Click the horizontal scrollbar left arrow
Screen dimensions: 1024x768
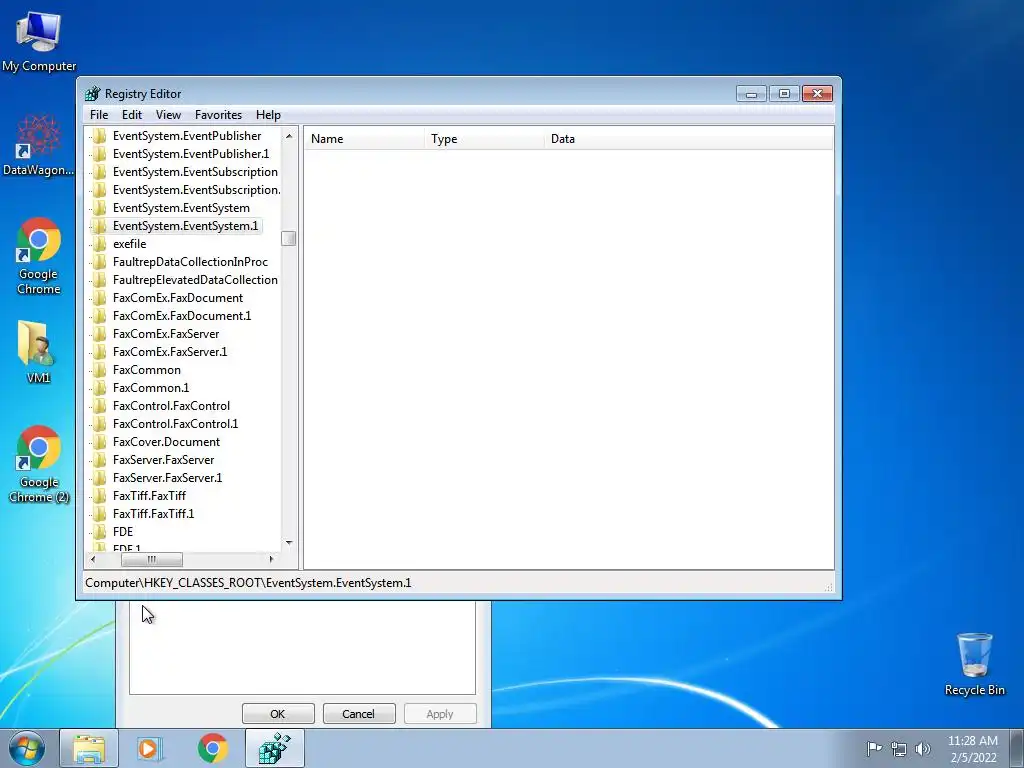[x=93, y=560]
